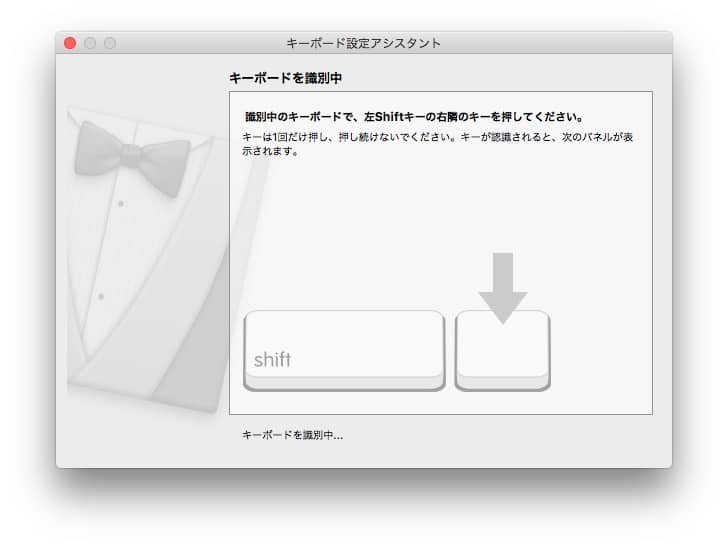The height and width of the screenshot is (548, 728).
Task: Click the dimmed minimize button in title bar
Action: (x=90, y=43)
